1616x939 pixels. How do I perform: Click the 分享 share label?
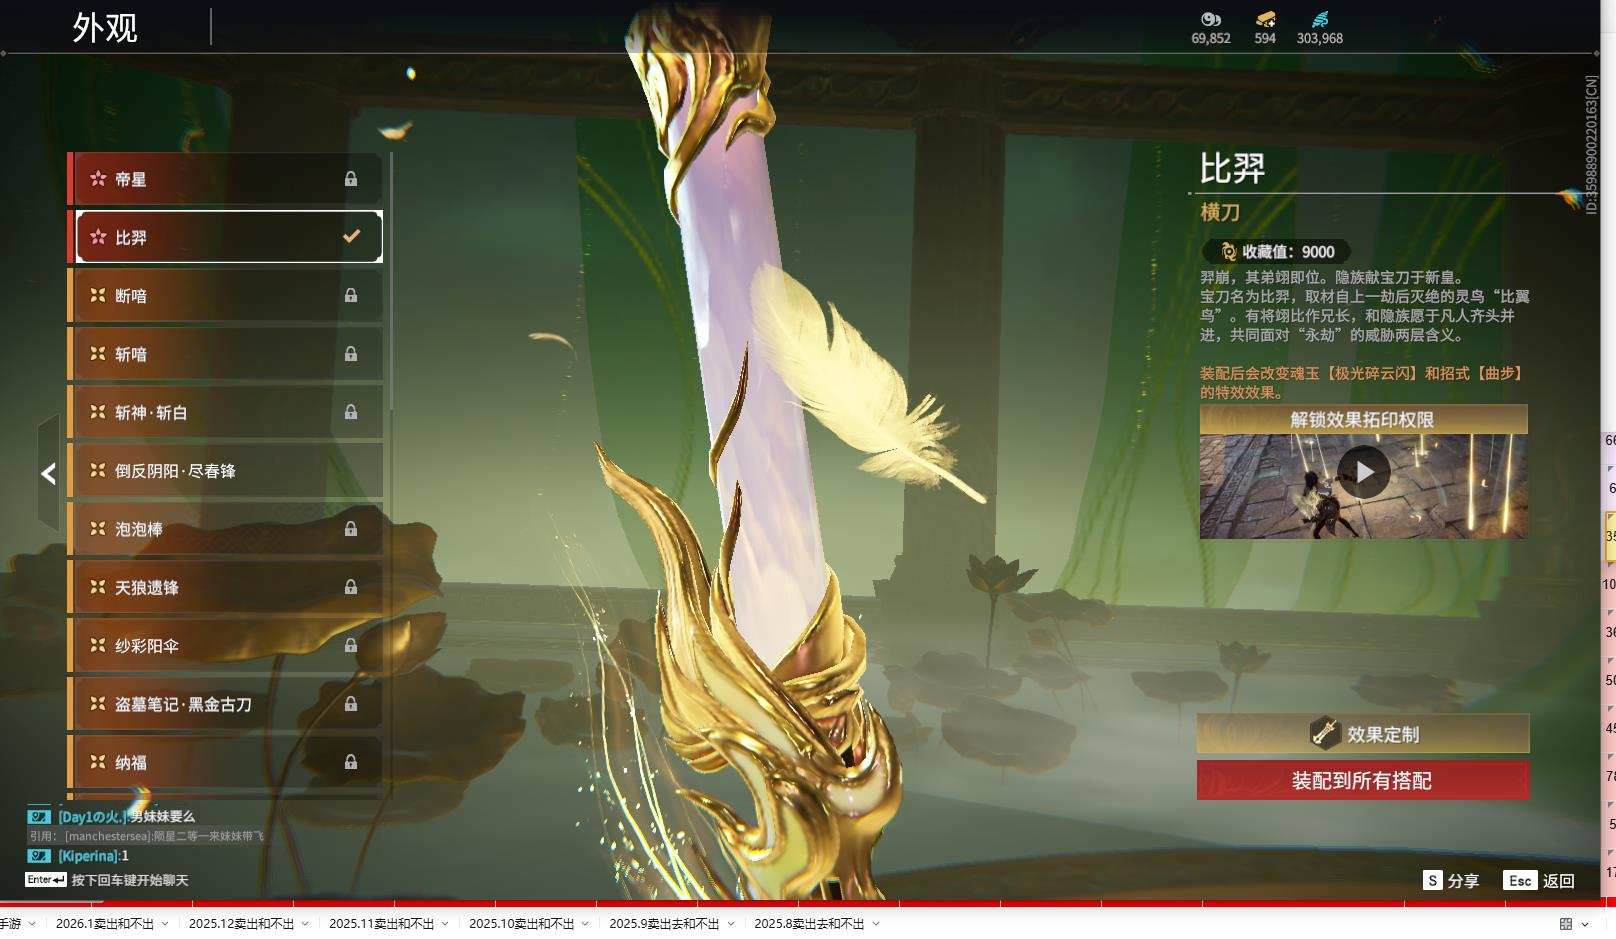click(1463, 881)
